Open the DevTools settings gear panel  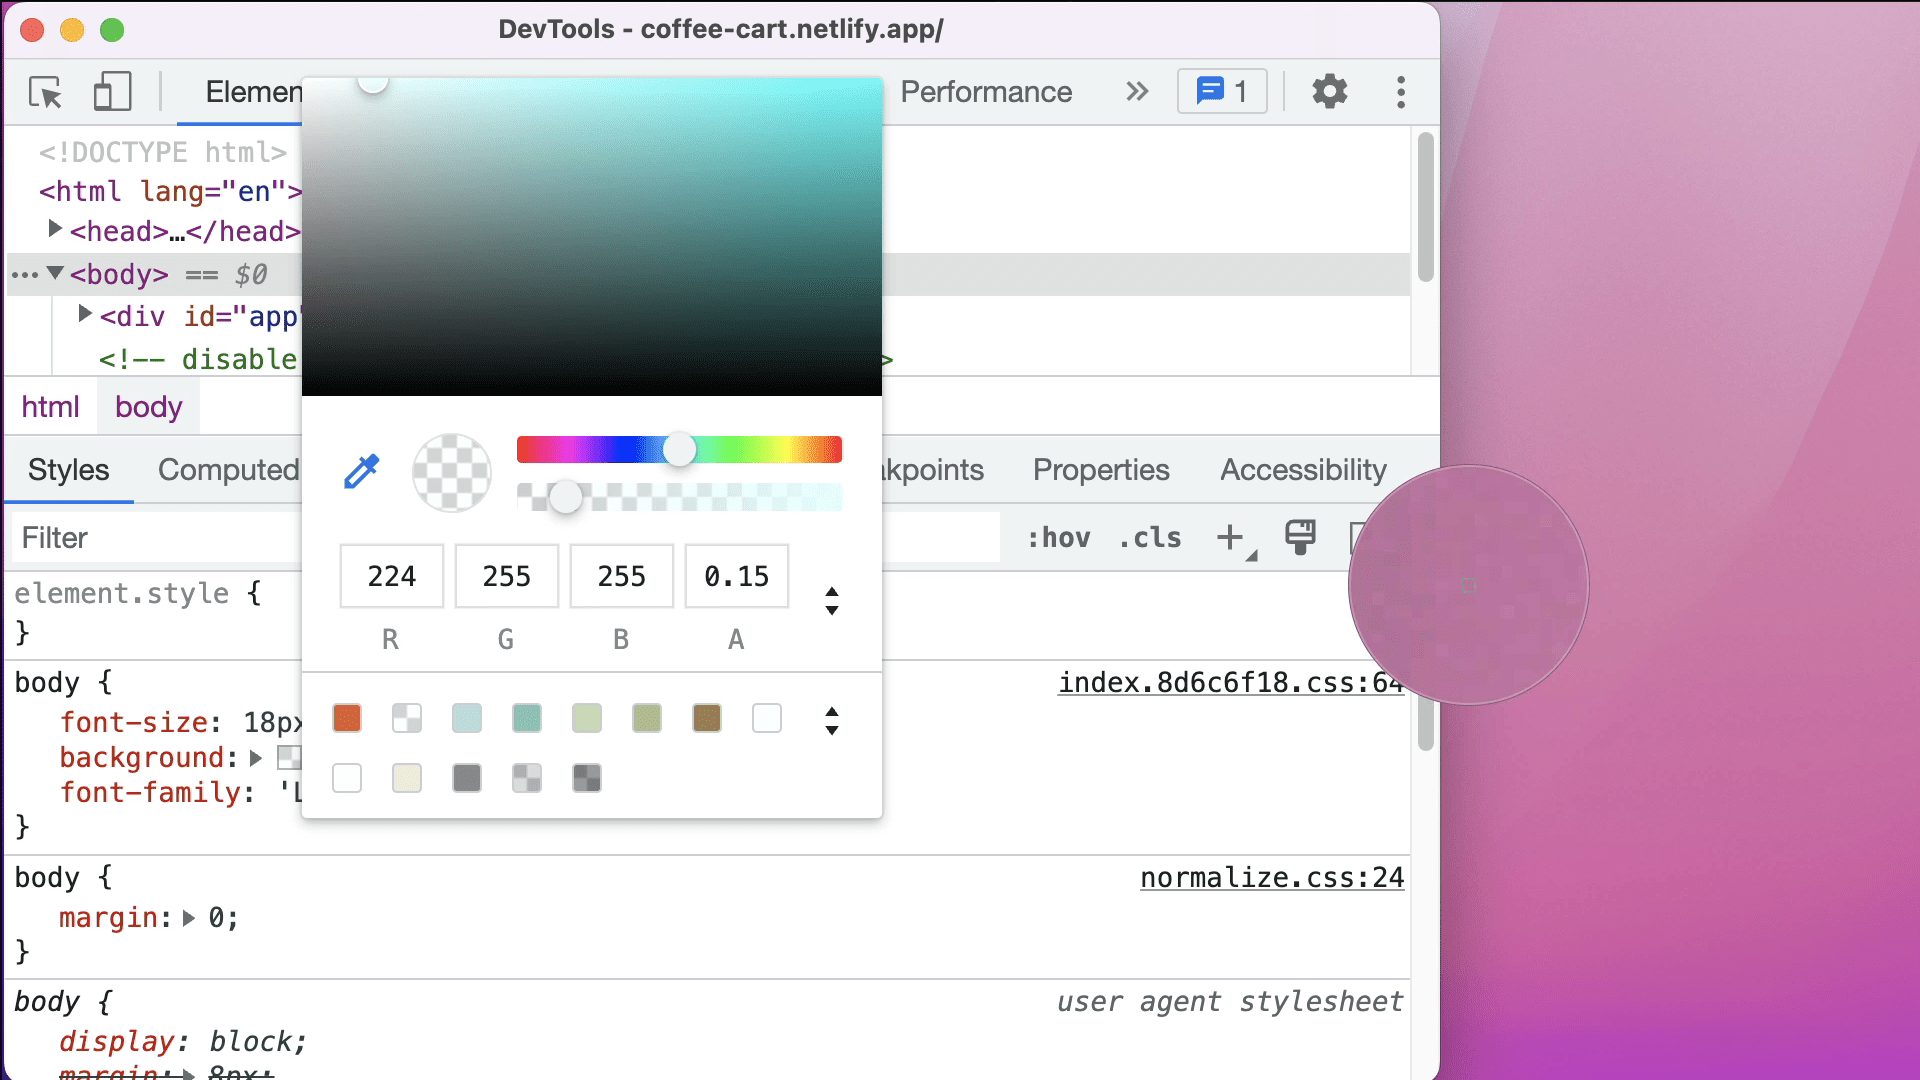[x=1328, y=91]
